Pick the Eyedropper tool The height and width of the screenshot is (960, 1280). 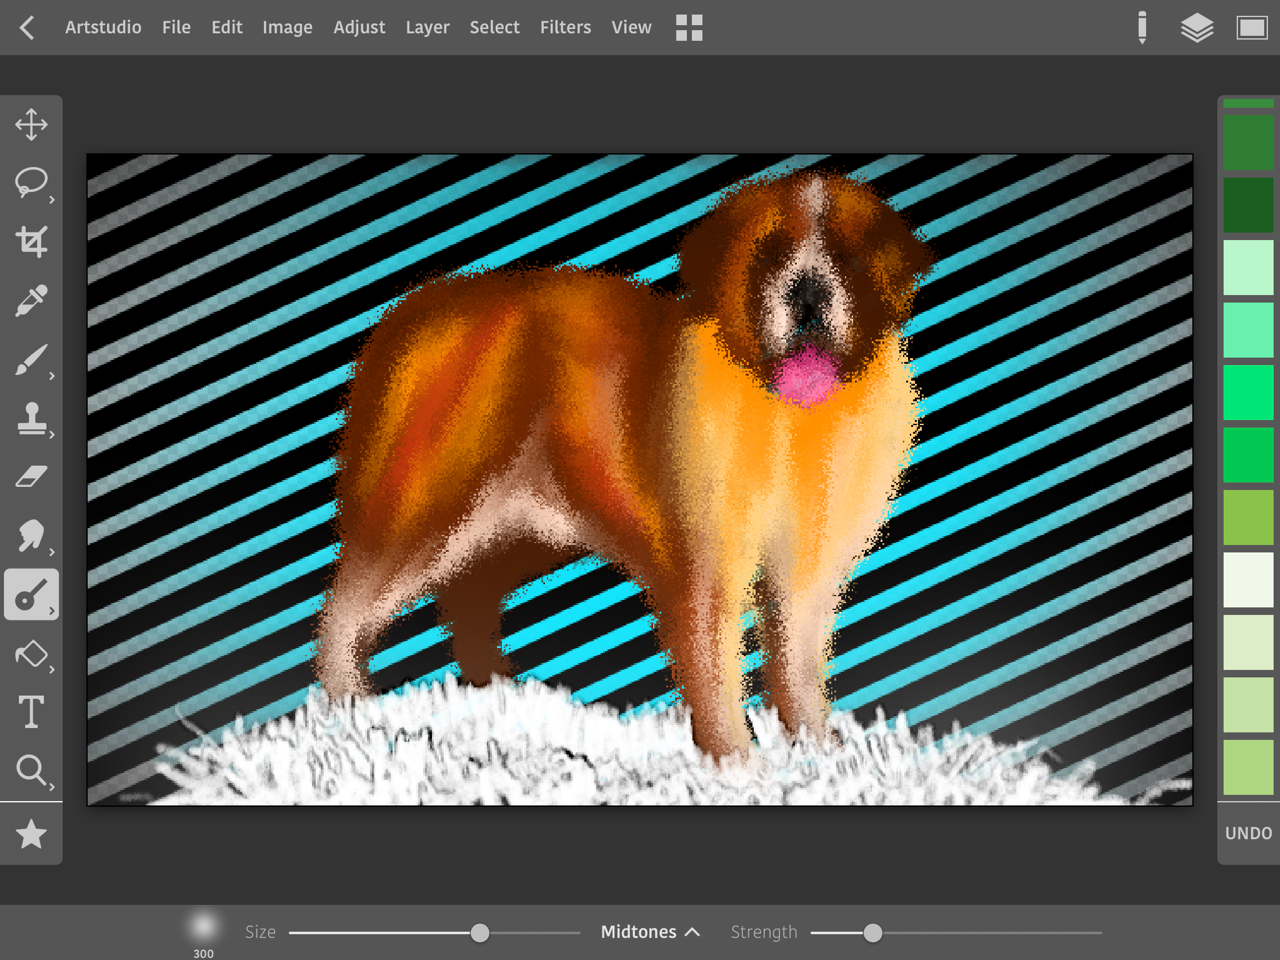click(31, 301)
